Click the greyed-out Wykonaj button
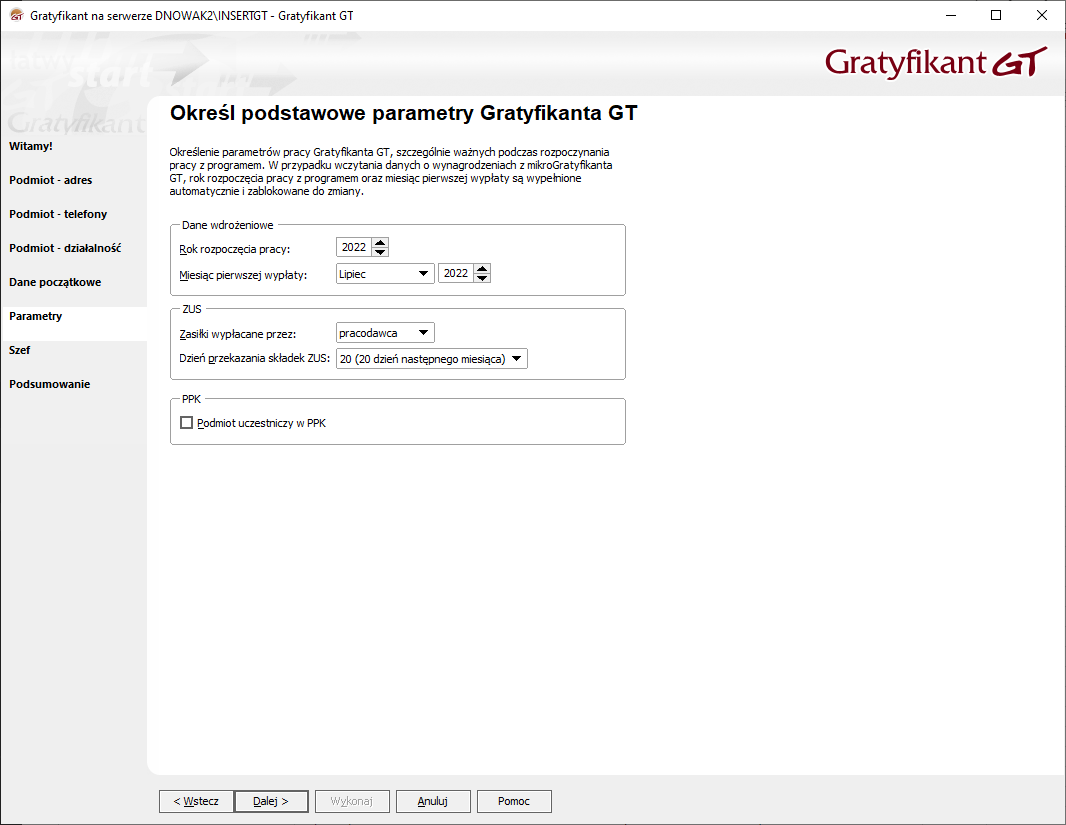 pyautogui.click(x=352, y=801)
